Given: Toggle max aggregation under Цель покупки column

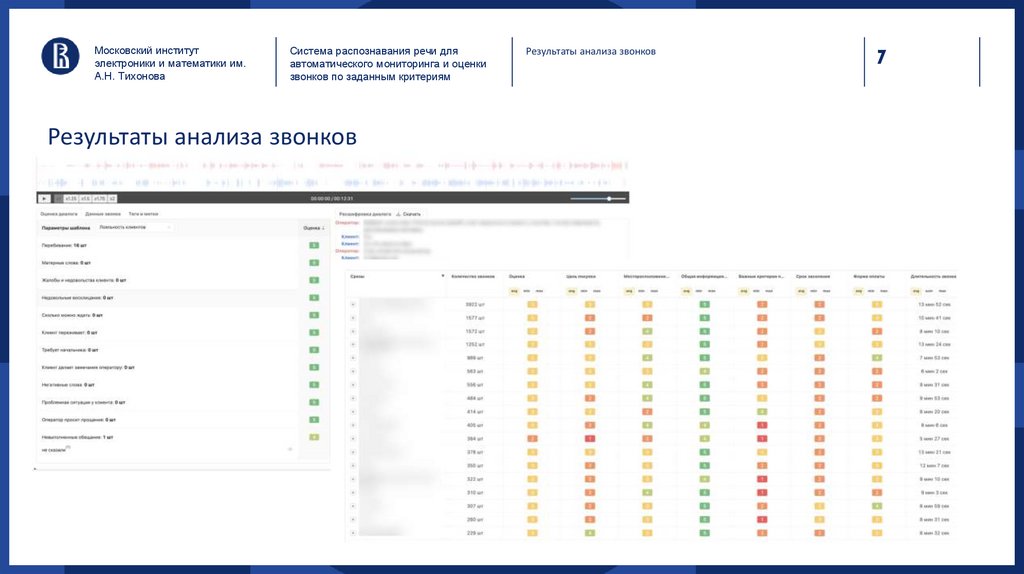Looking at the screenshot, I should tap(597, 291).
